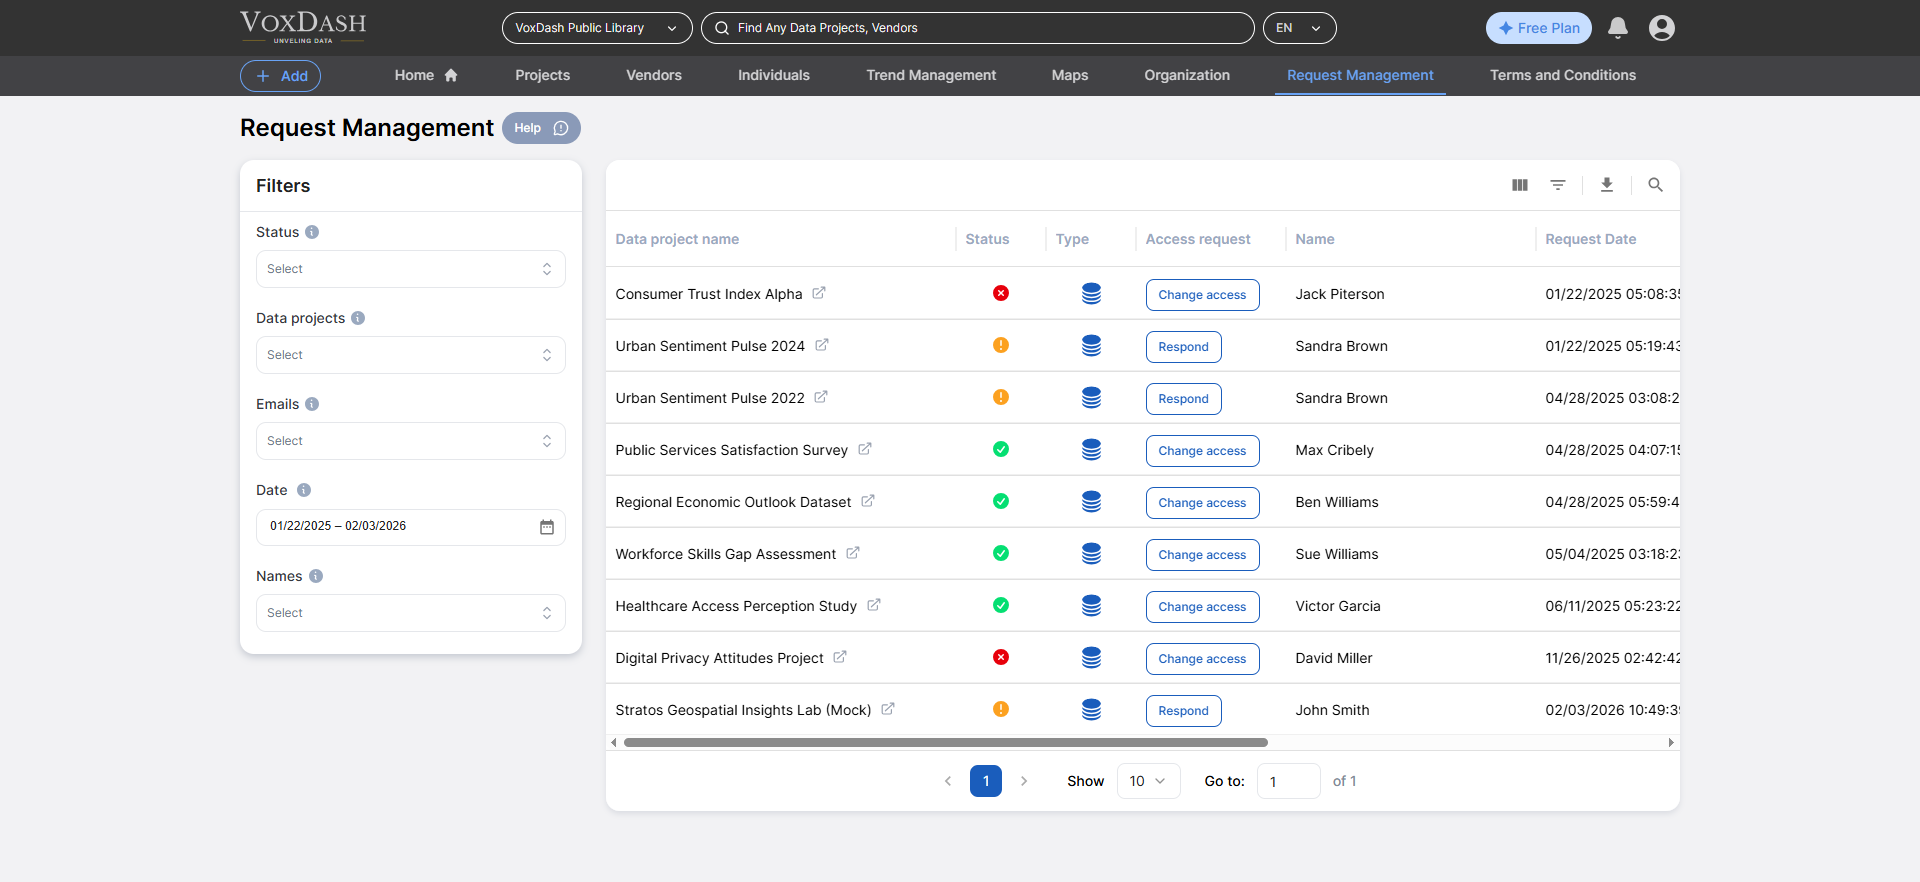Screen dimensions: 1920x882
Task: Click Status filter info icon
Action: [x=312, y=232]
